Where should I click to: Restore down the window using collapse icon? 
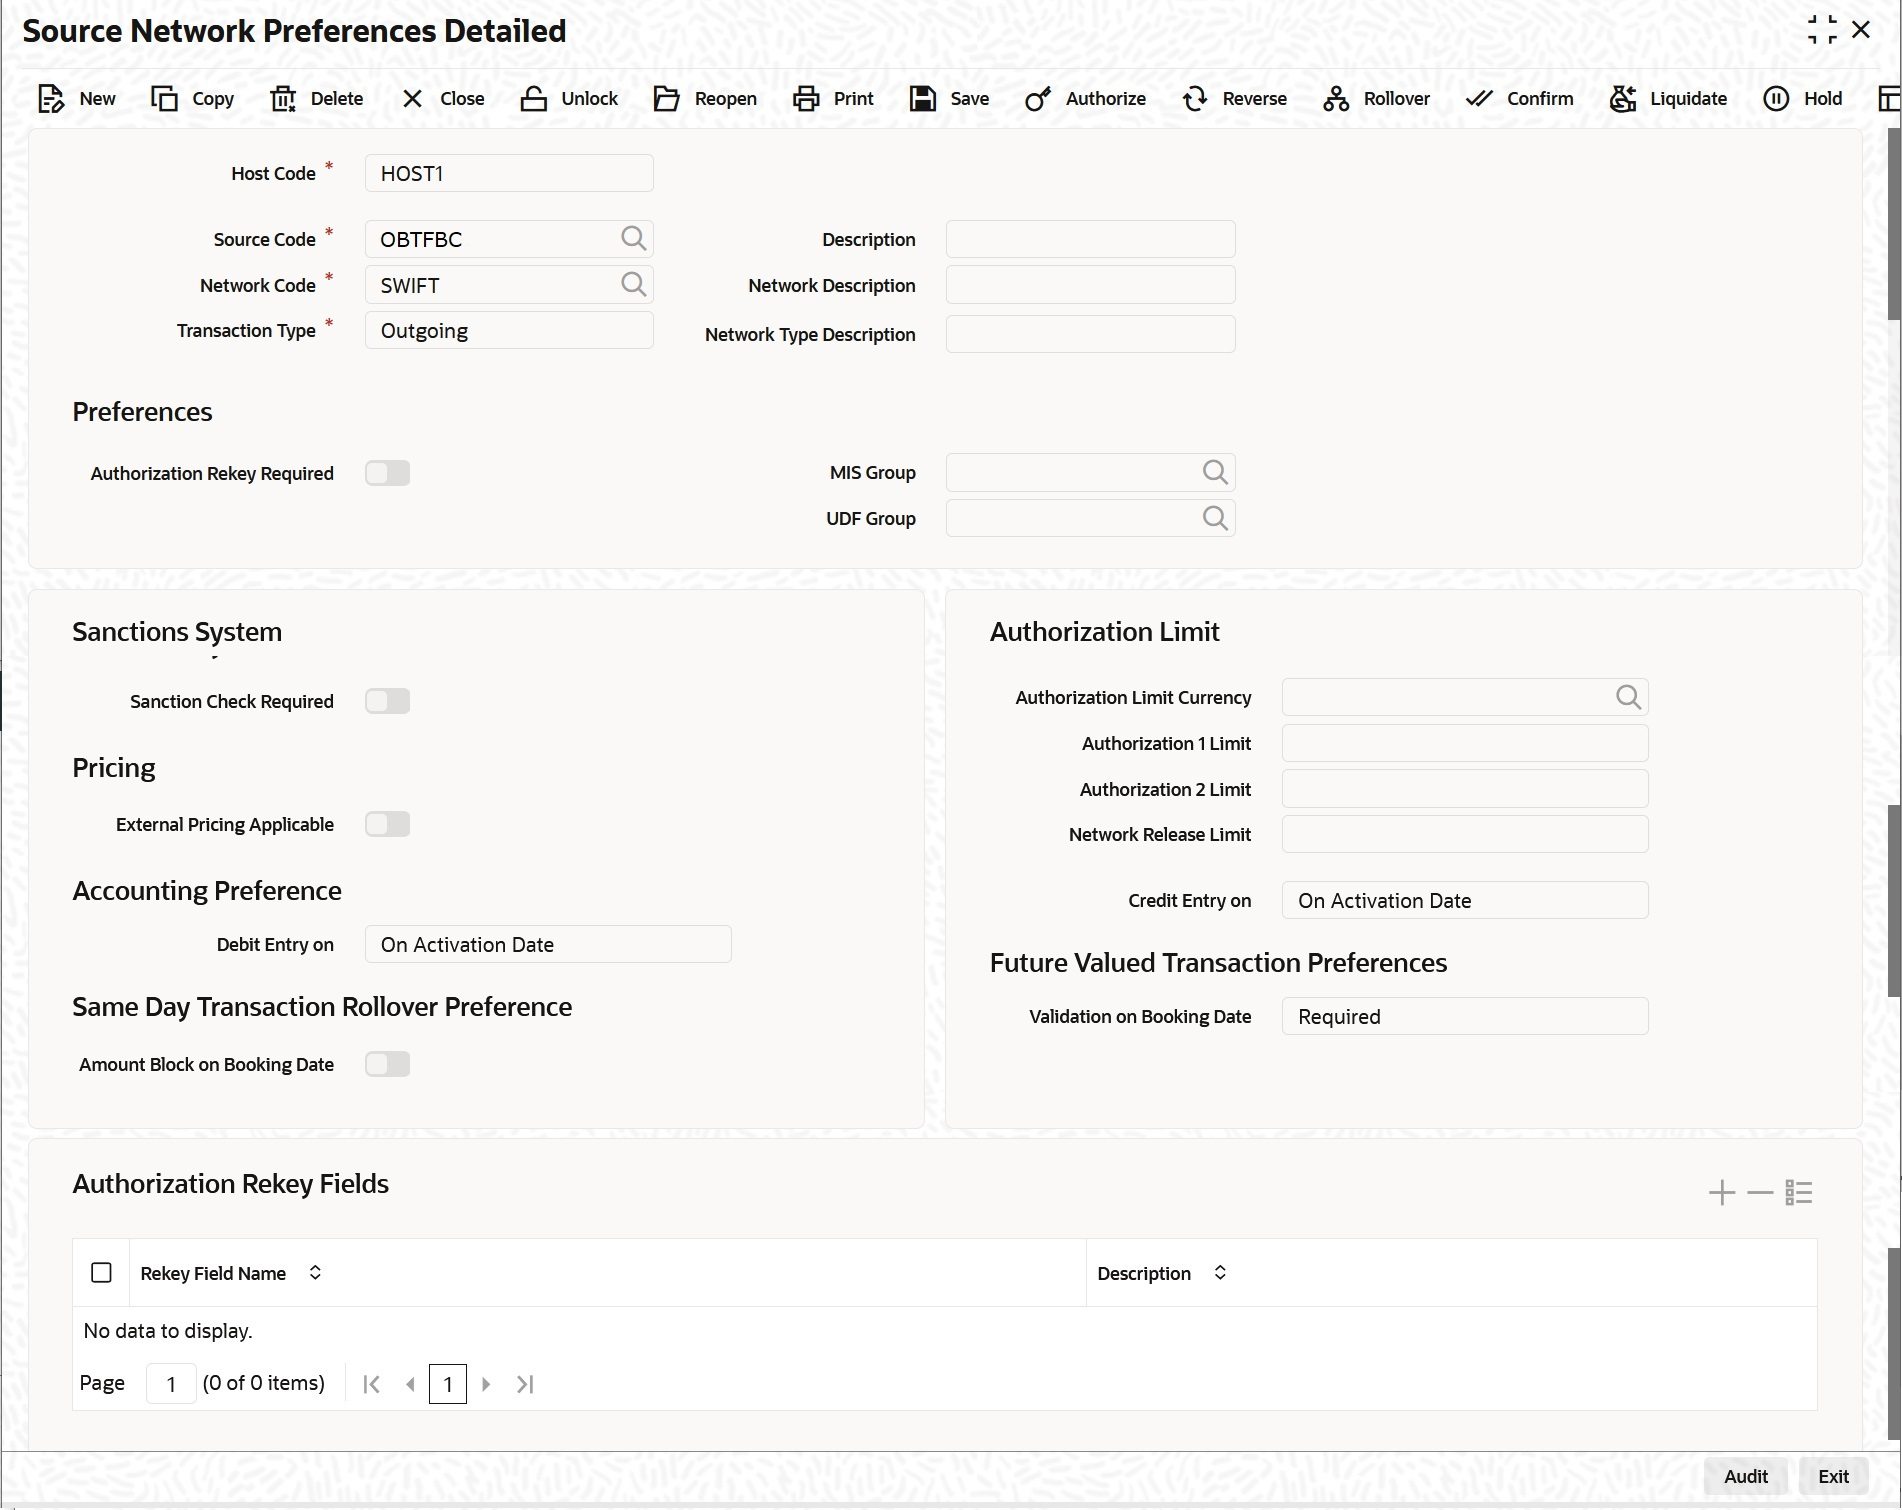[x=1822, y=30]
